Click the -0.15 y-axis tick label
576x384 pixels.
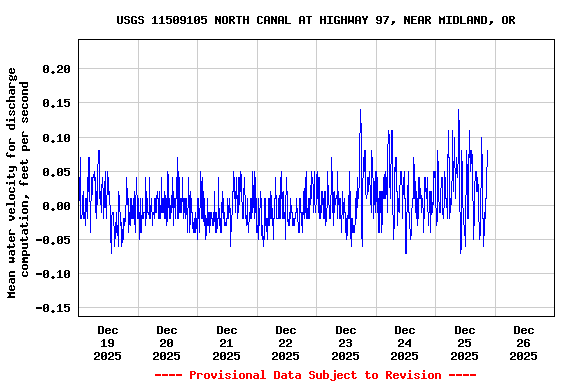point(53,308)
